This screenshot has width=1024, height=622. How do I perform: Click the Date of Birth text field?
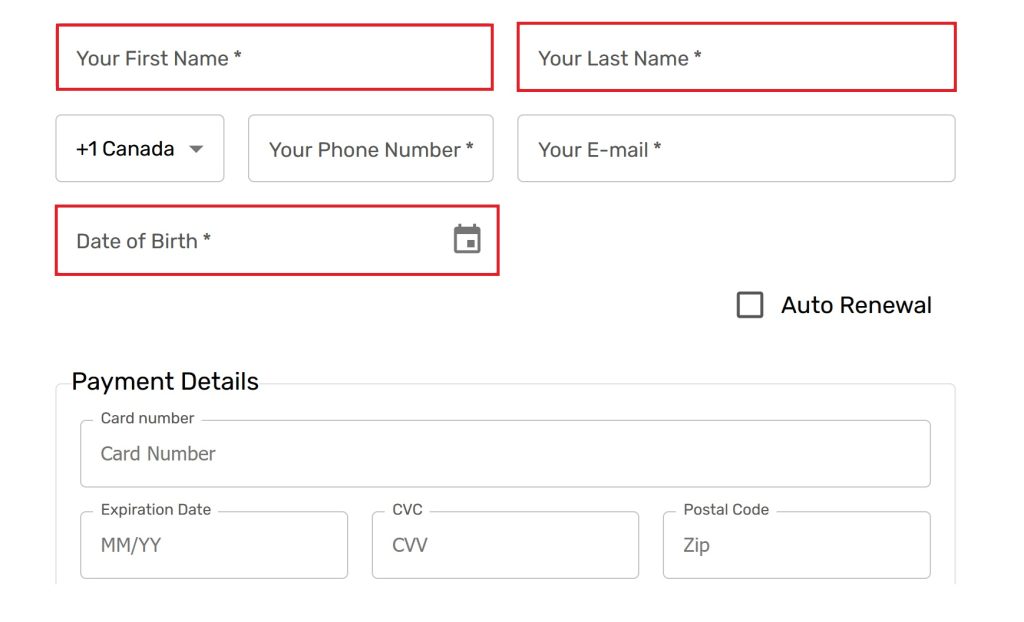[250, 240]
